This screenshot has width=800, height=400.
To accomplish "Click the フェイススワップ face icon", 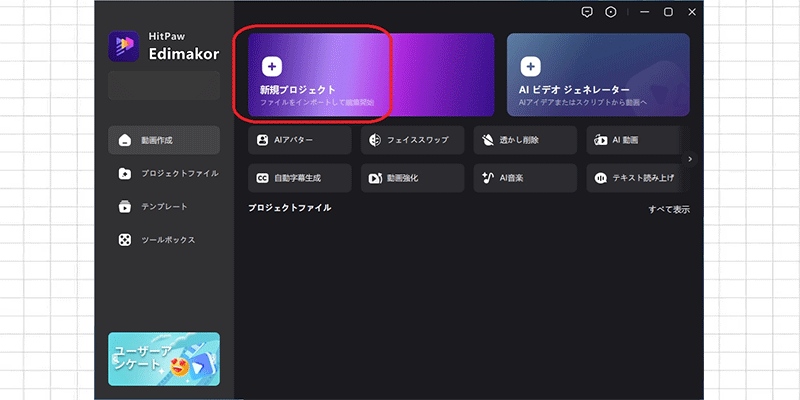I will 375,140.
